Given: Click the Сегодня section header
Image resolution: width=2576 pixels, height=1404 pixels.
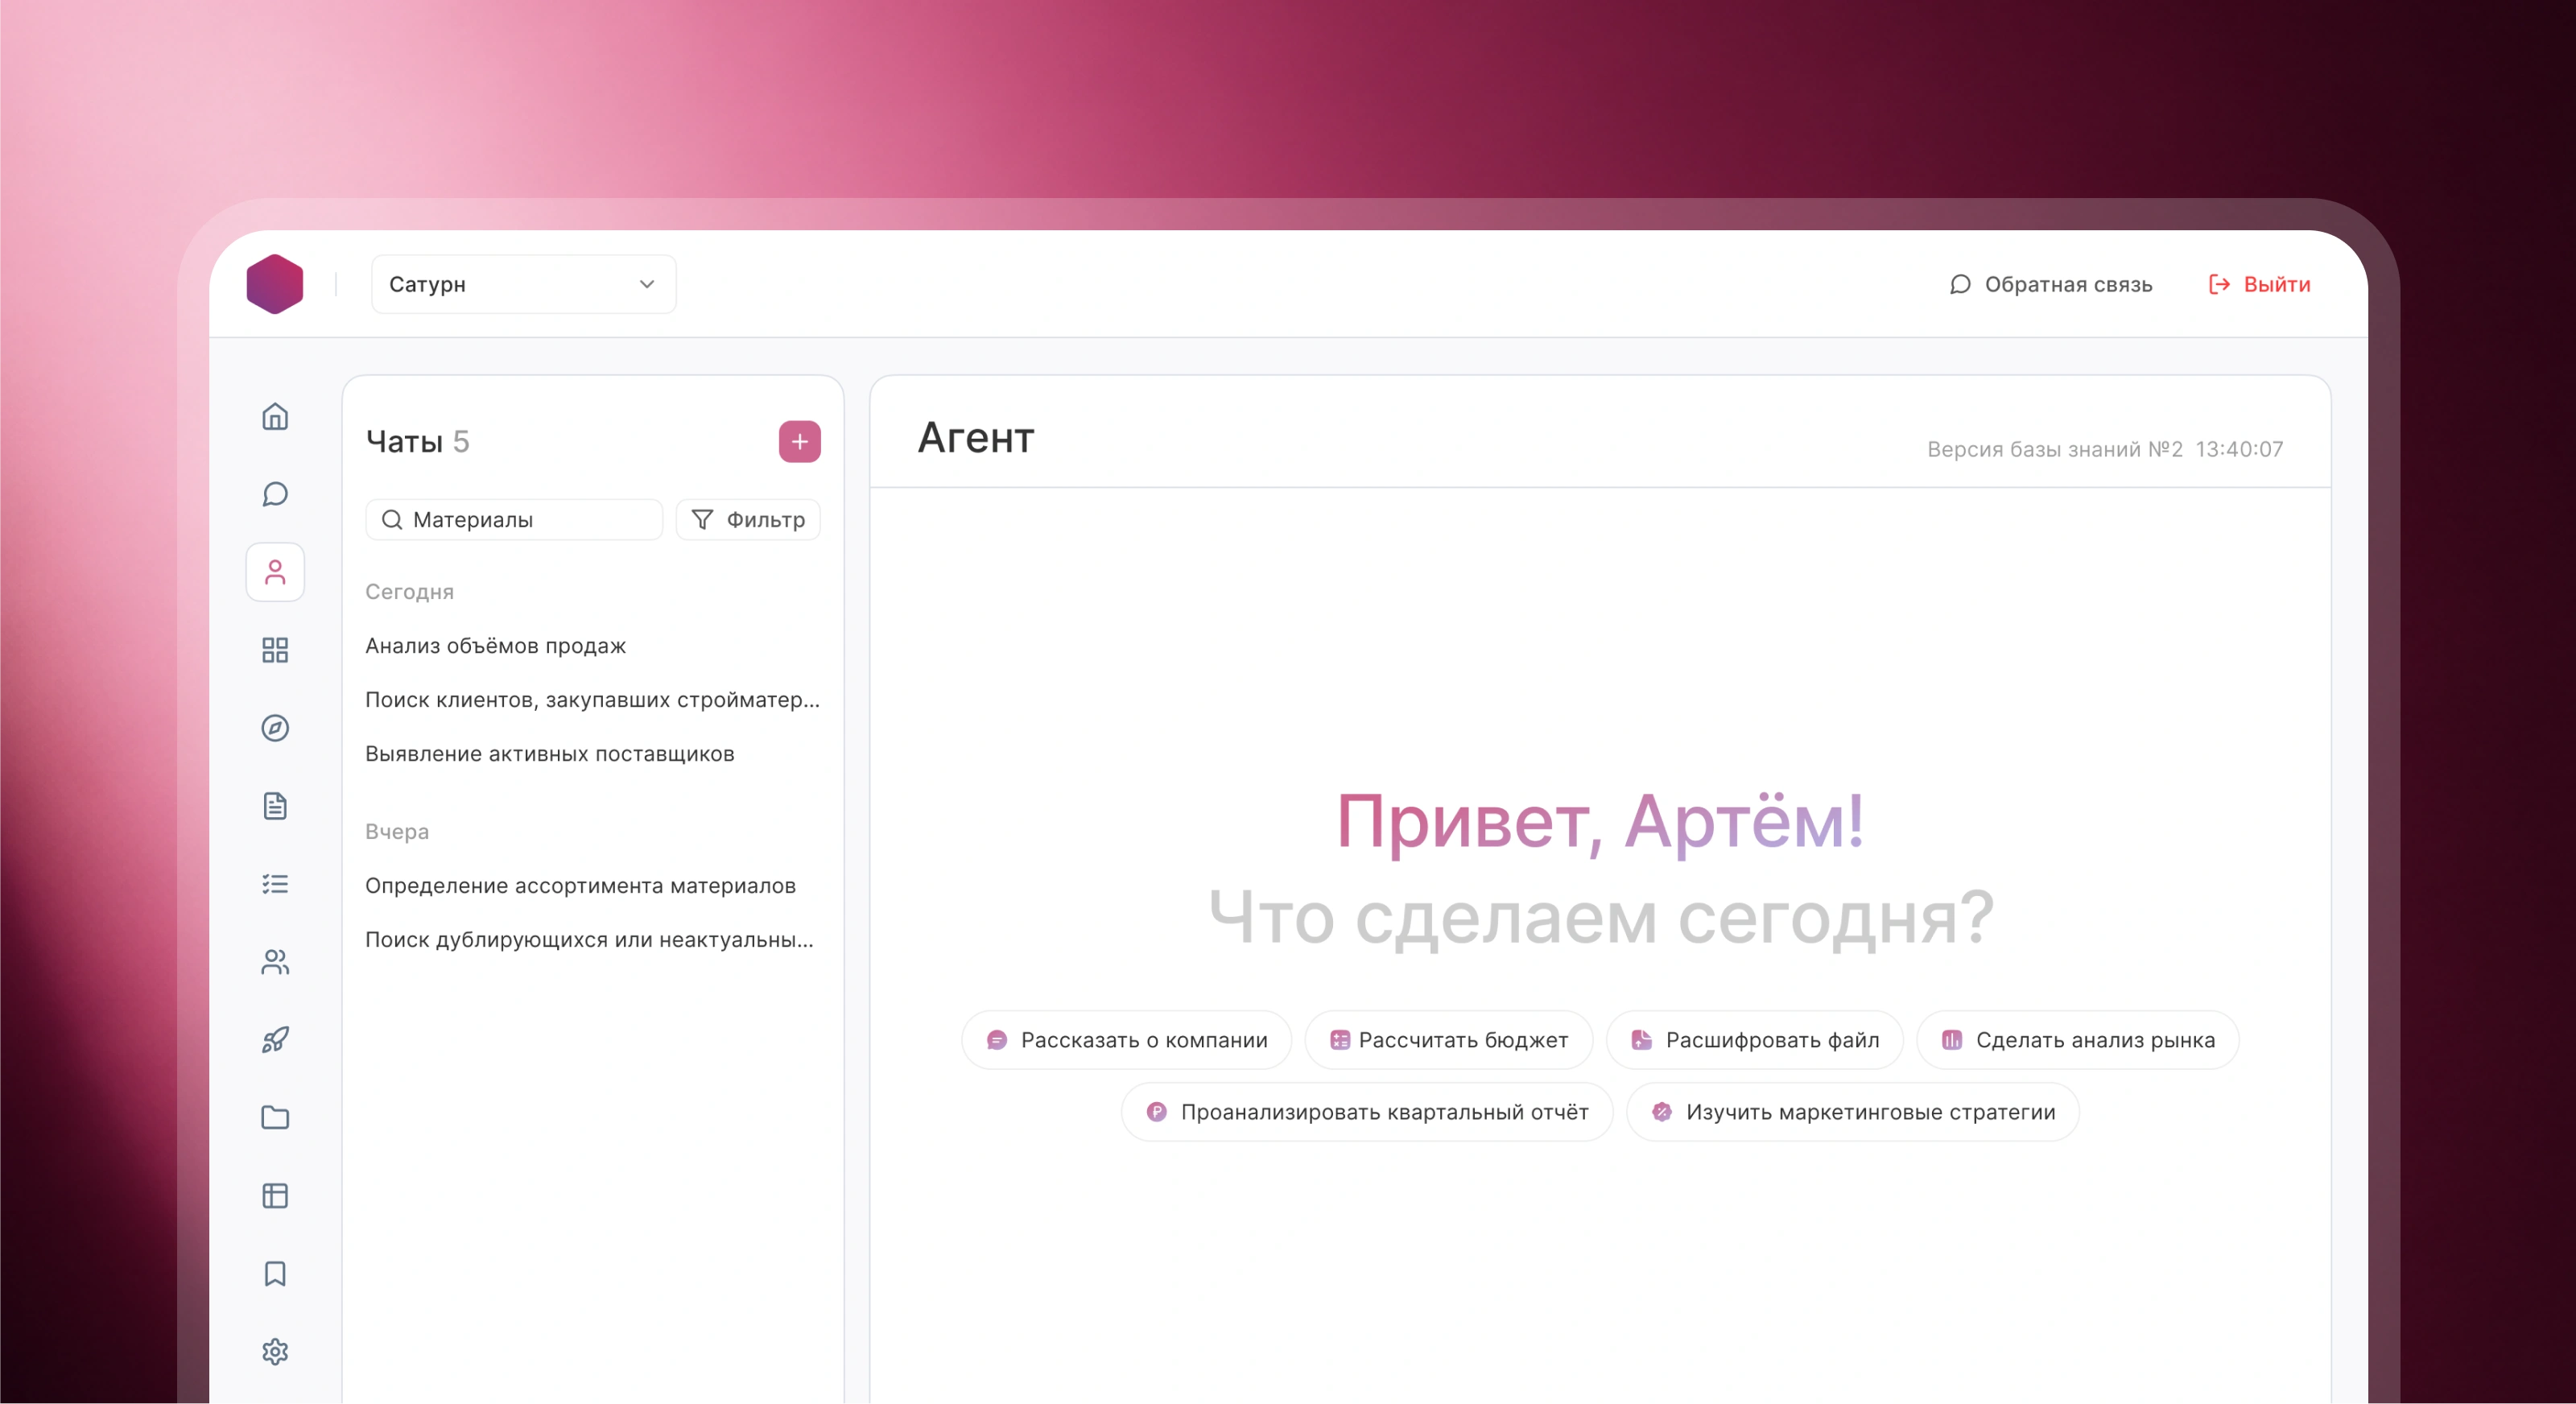Looking at the screenshot, I should [410, 592].
